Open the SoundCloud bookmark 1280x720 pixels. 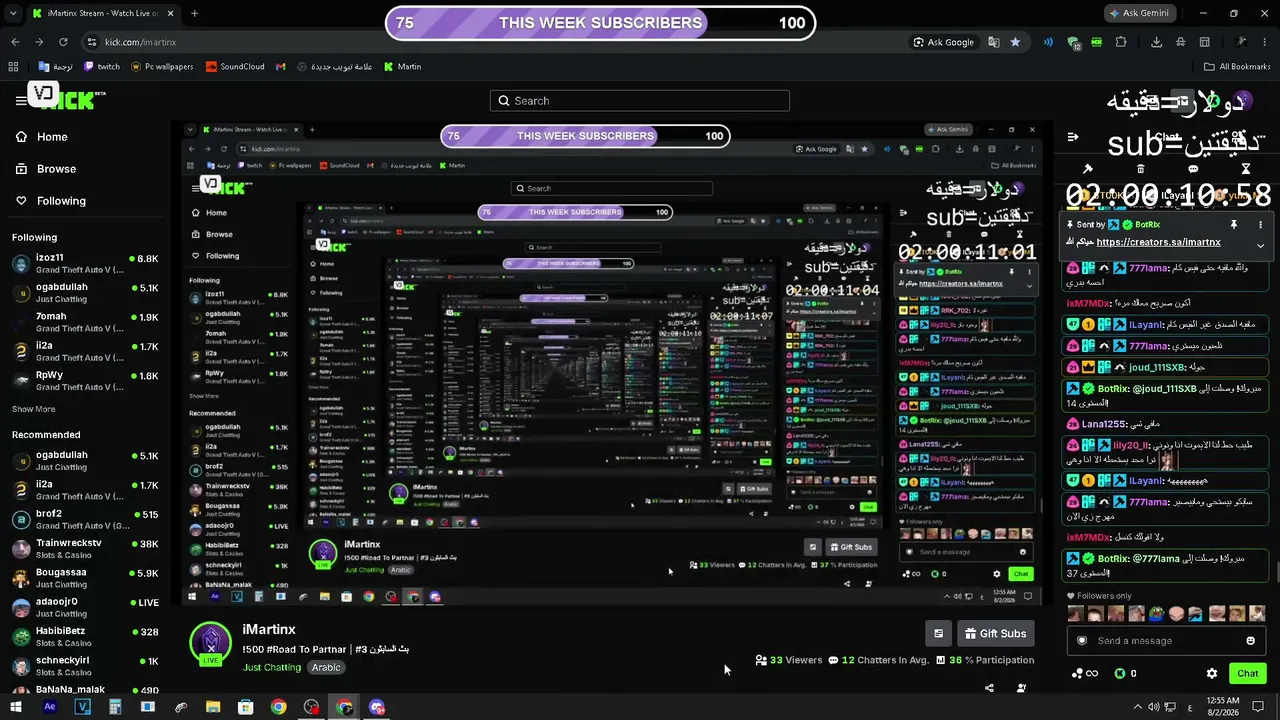click(x=235, y=67)
